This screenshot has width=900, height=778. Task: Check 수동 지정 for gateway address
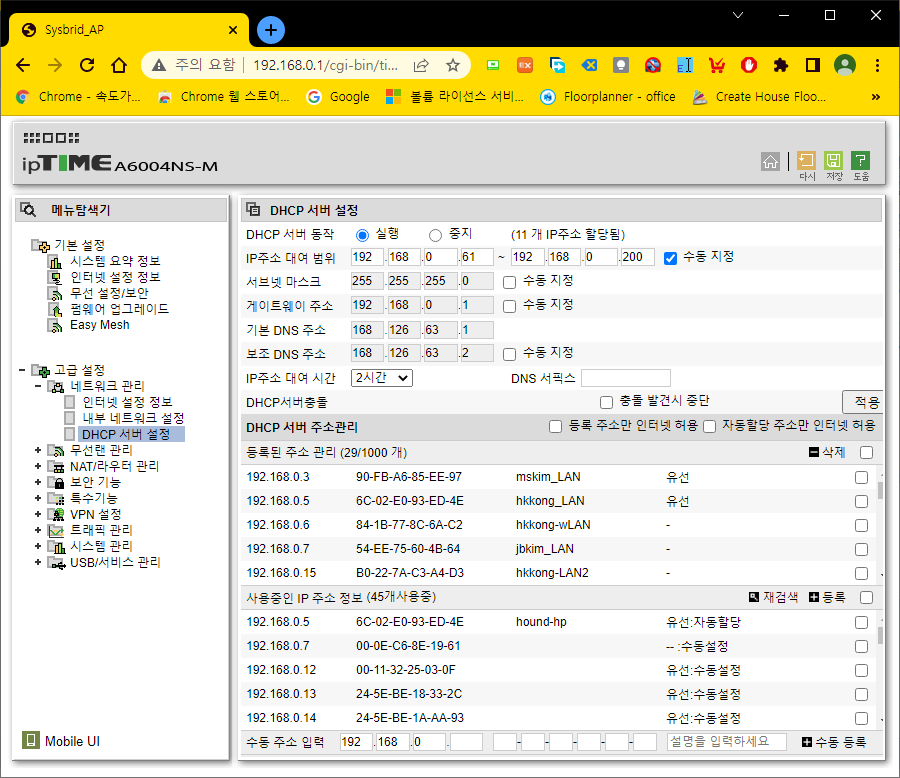point(509,307)
